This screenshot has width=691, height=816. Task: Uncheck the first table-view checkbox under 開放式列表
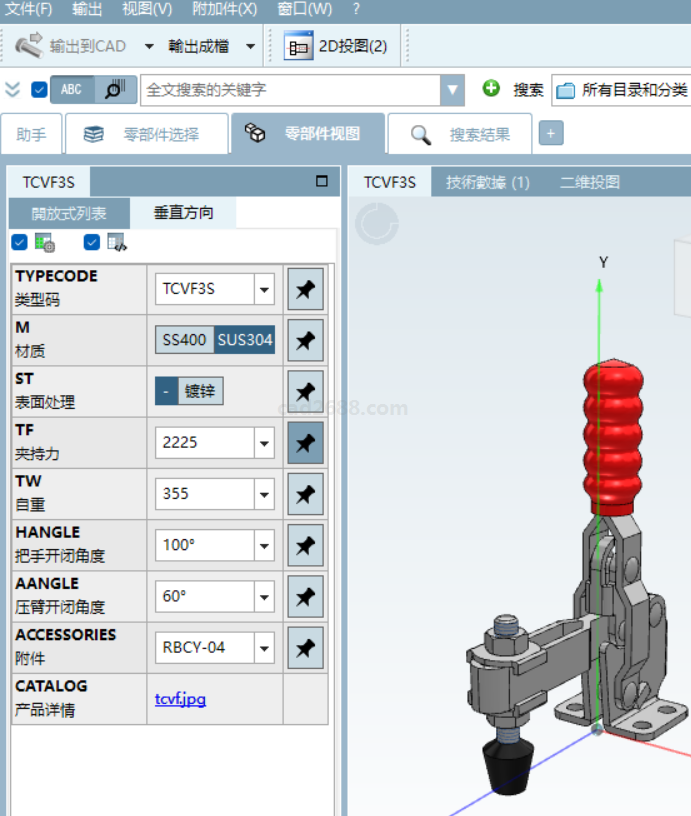coord(19,242)
